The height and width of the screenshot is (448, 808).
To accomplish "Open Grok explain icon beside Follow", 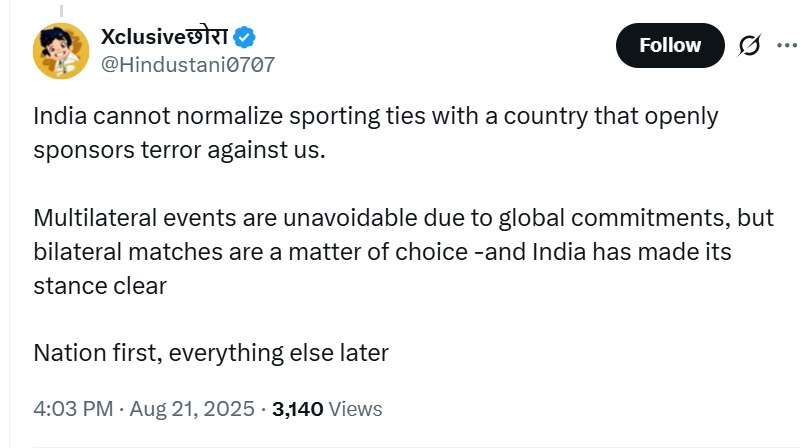I will (x=749, y=45).
